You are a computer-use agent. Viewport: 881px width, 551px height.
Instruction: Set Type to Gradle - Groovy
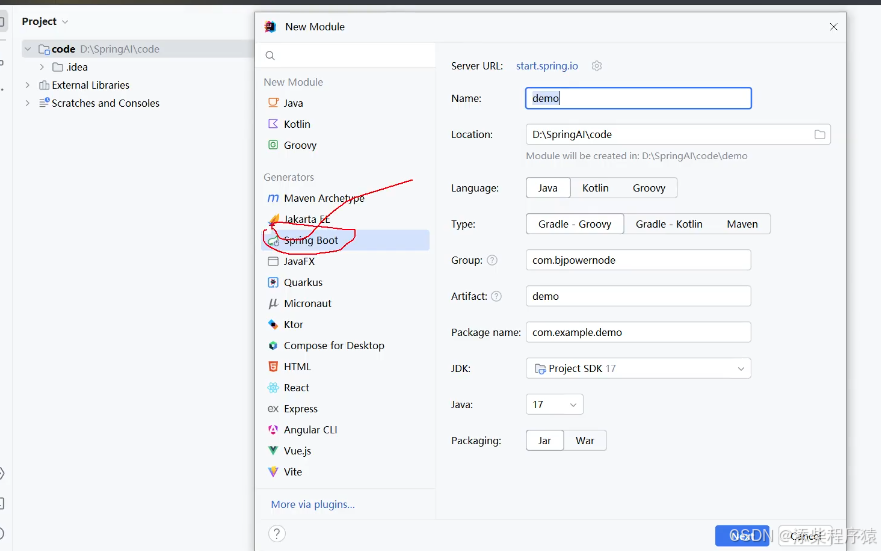(575, 224)
